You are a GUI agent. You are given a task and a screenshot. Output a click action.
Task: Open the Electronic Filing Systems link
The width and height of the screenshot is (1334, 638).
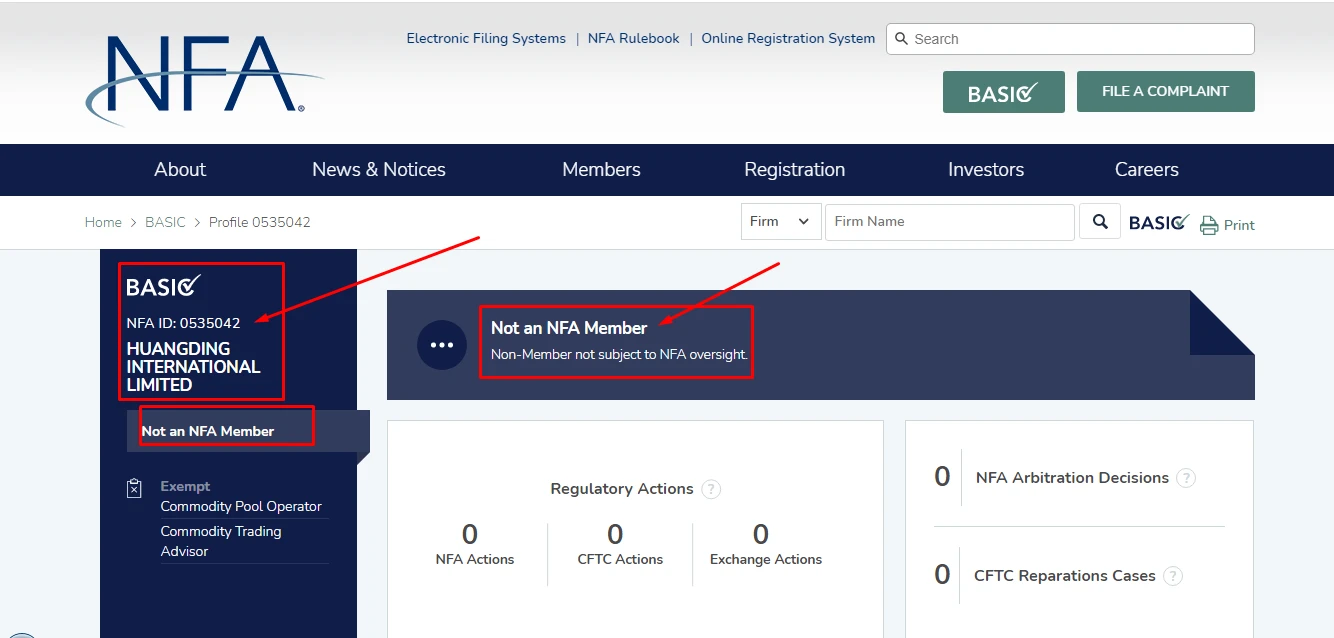[486, 39]
